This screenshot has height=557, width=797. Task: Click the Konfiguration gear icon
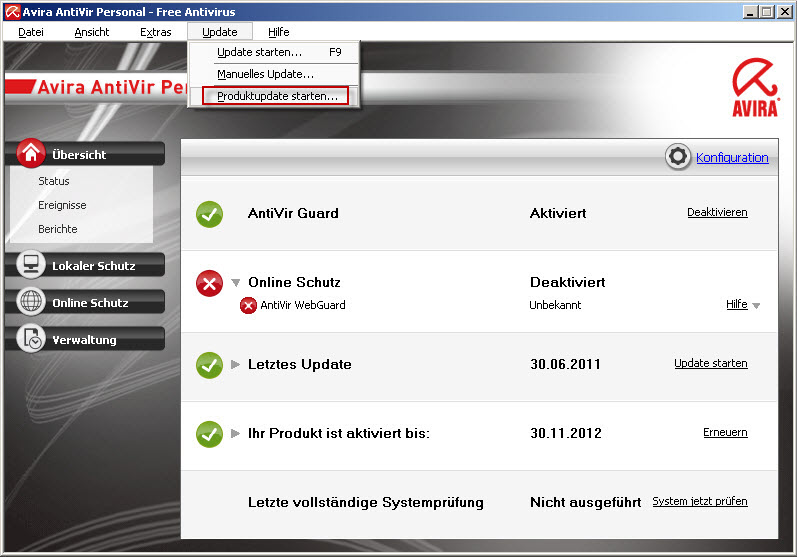[678, 157]
